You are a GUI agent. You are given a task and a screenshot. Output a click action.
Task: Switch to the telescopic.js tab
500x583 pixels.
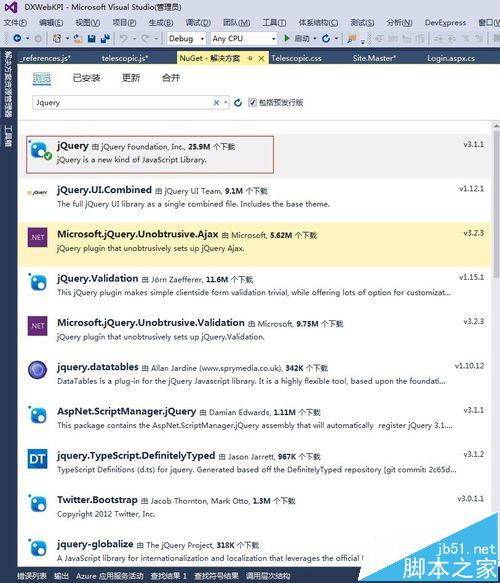[x=125, y=58]
